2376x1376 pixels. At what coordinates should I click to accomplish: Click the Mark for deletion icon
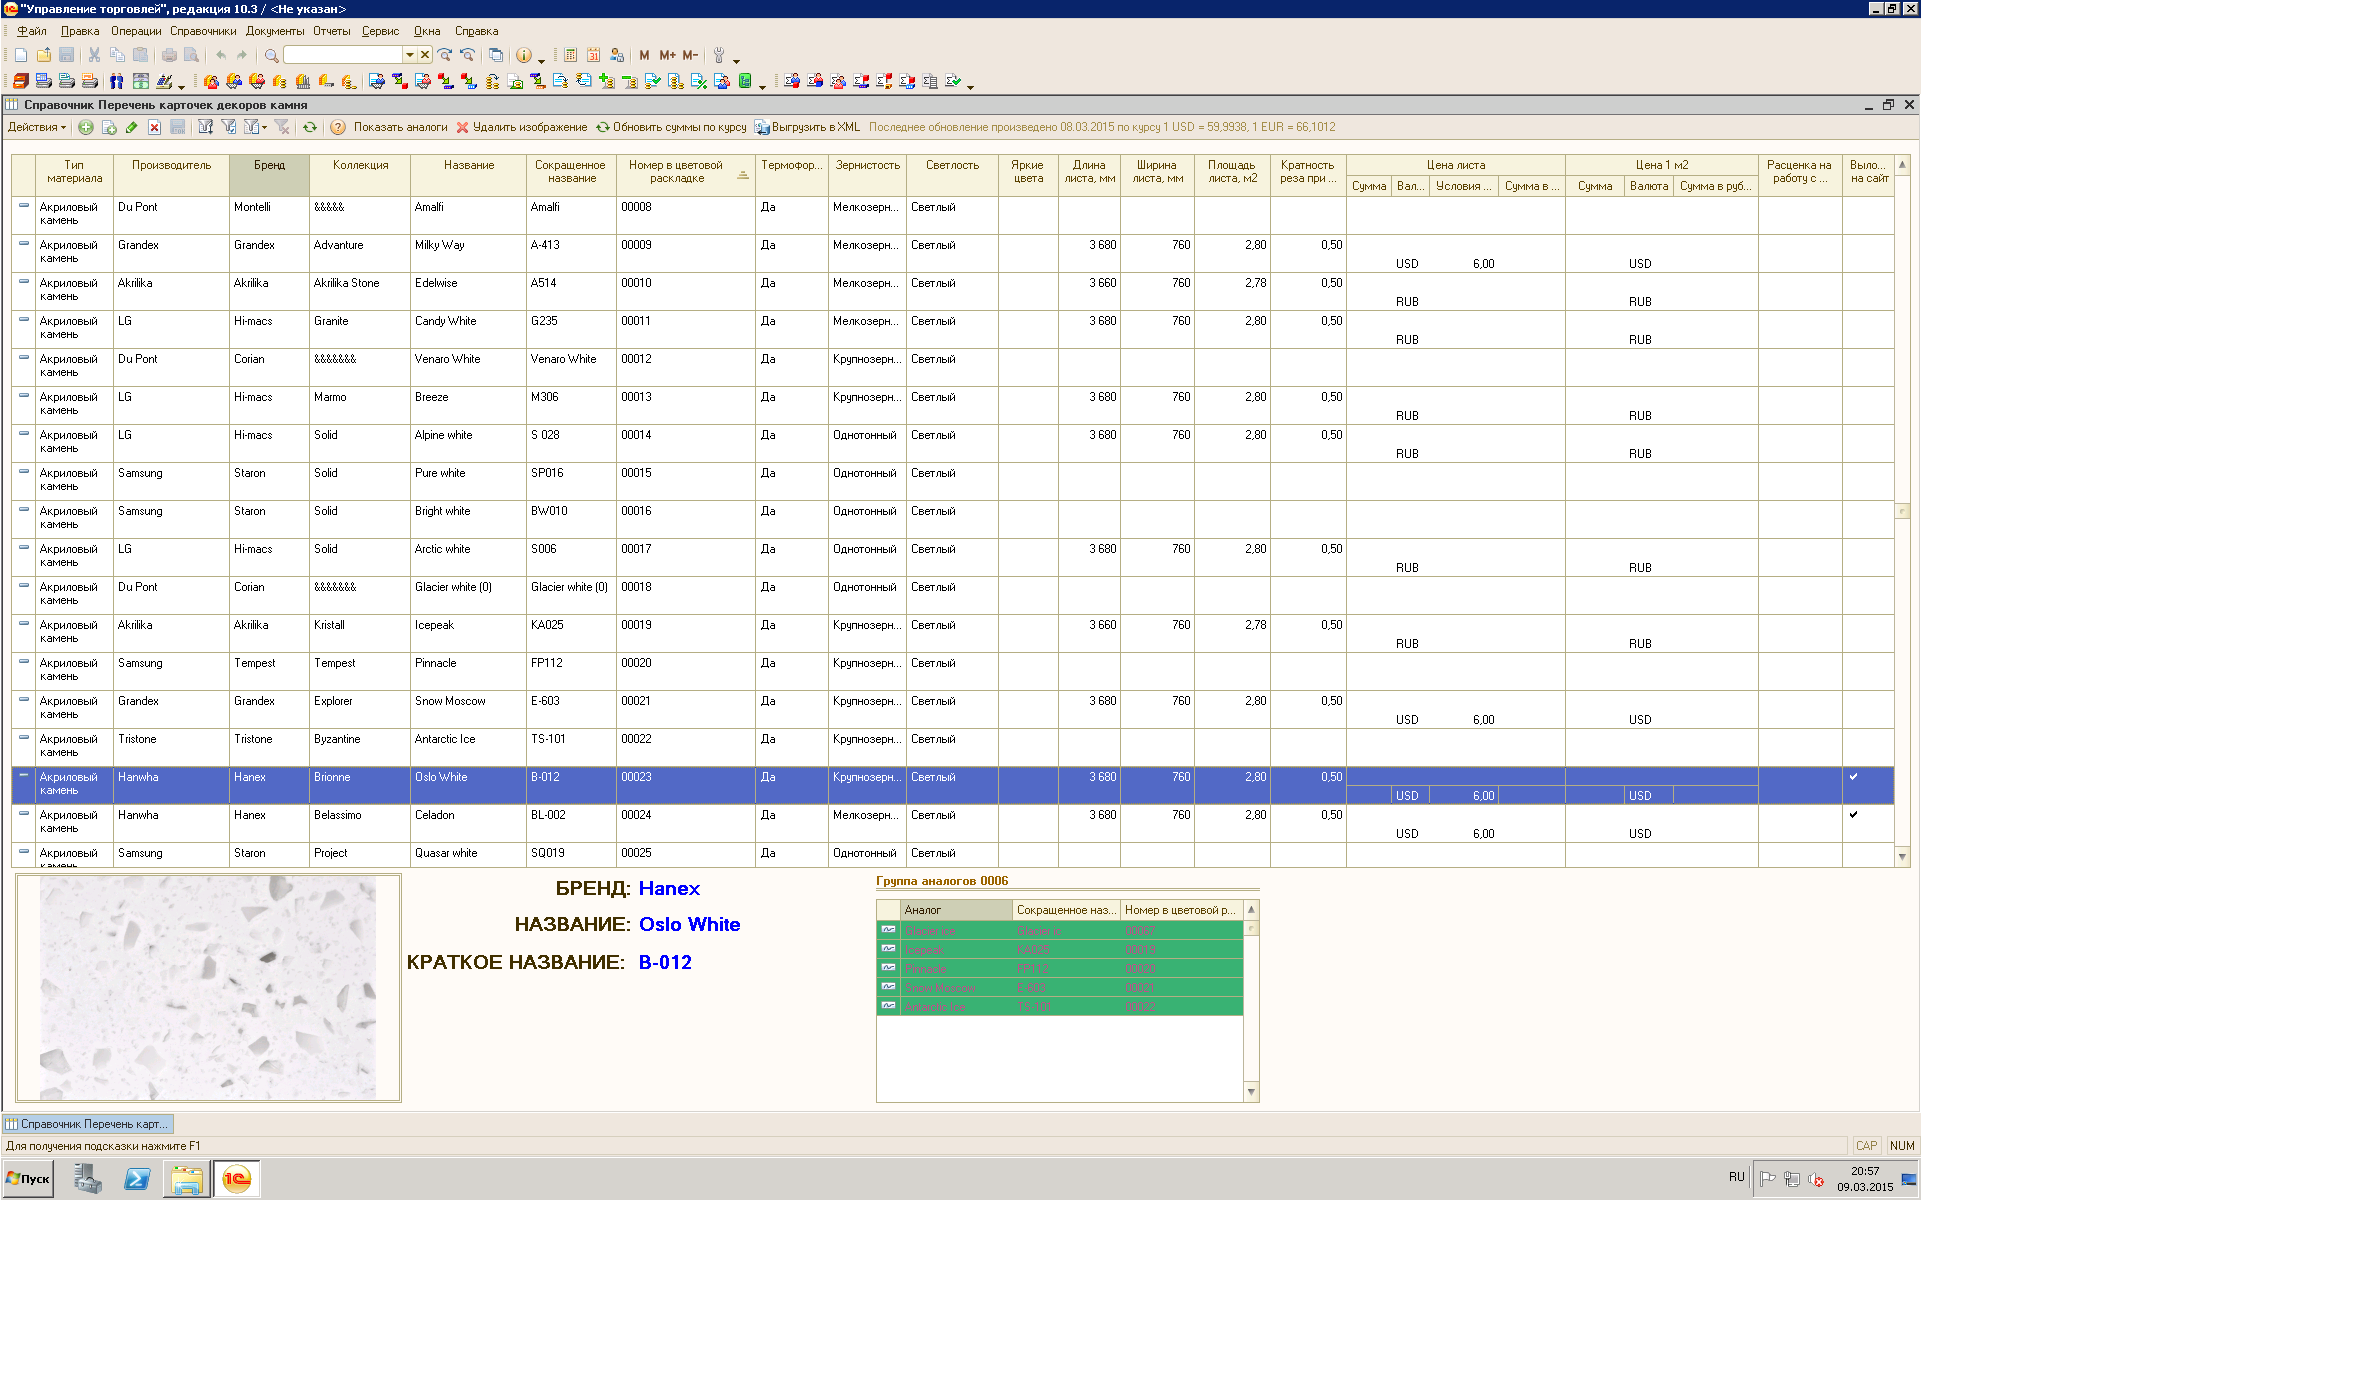tap(154, 127)
